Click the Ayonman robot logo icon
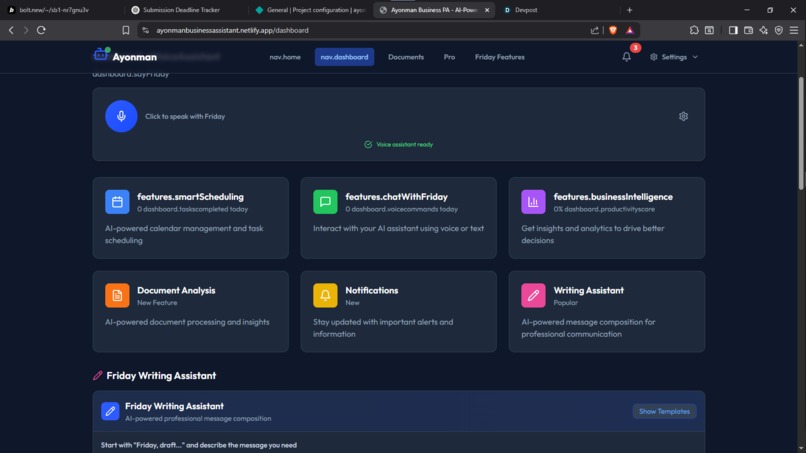806x453 pixels. point(101,54)
